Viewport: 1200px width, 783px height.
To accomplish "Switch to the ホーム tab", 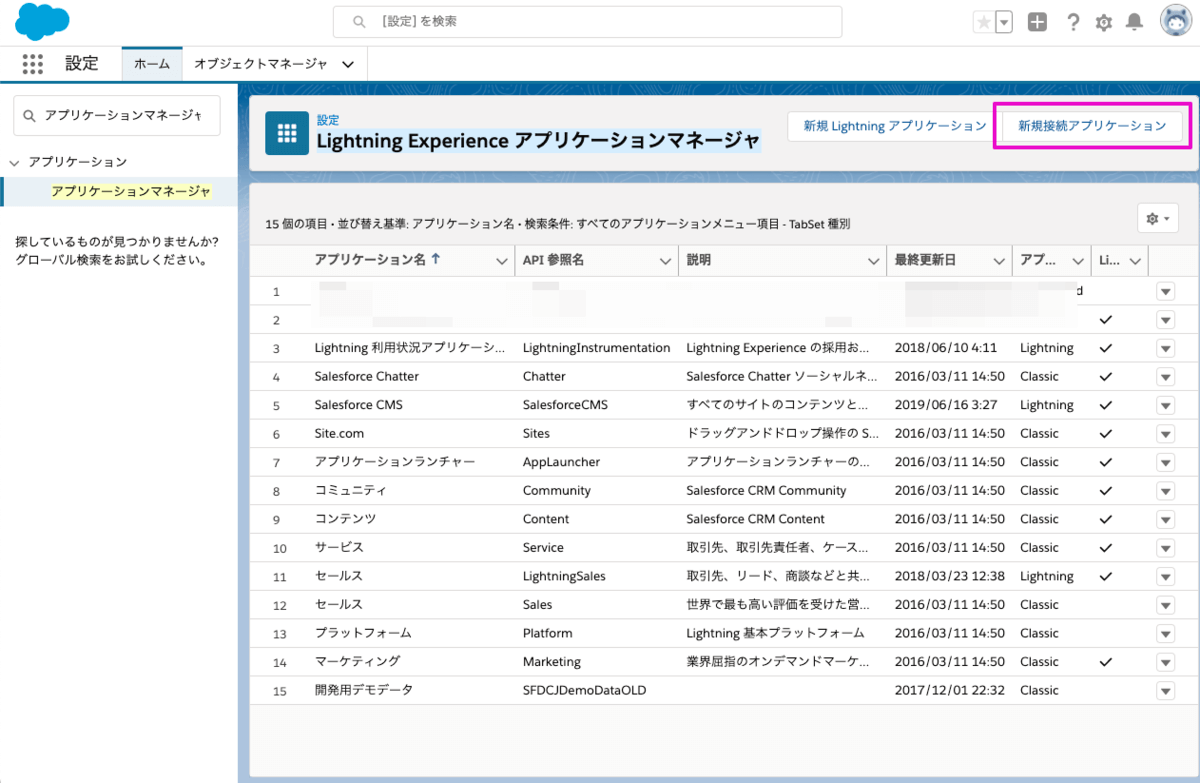I will click(152, 64).
